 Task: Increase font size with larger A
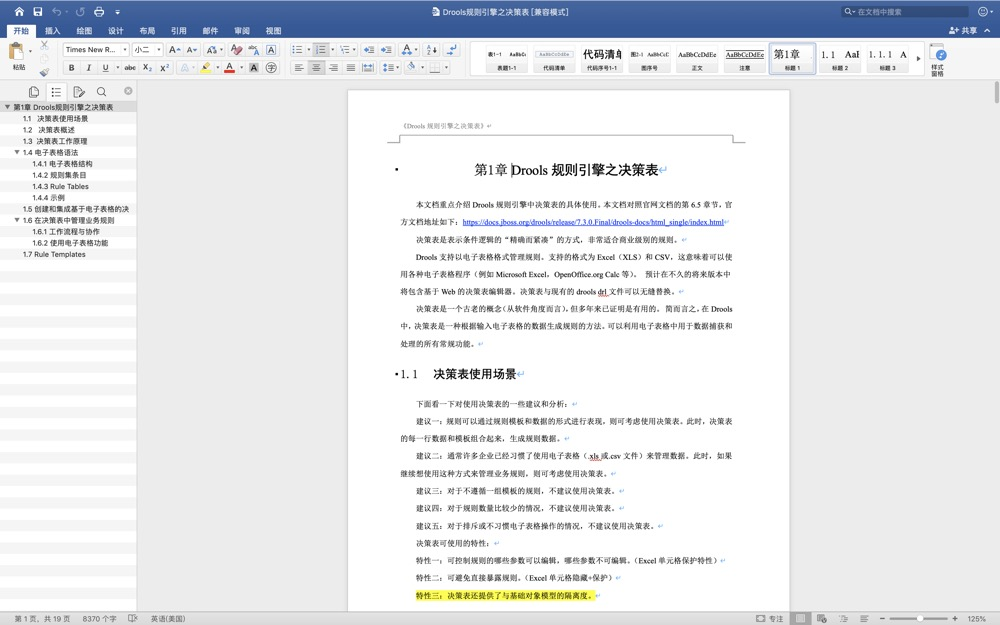(174, 49)
